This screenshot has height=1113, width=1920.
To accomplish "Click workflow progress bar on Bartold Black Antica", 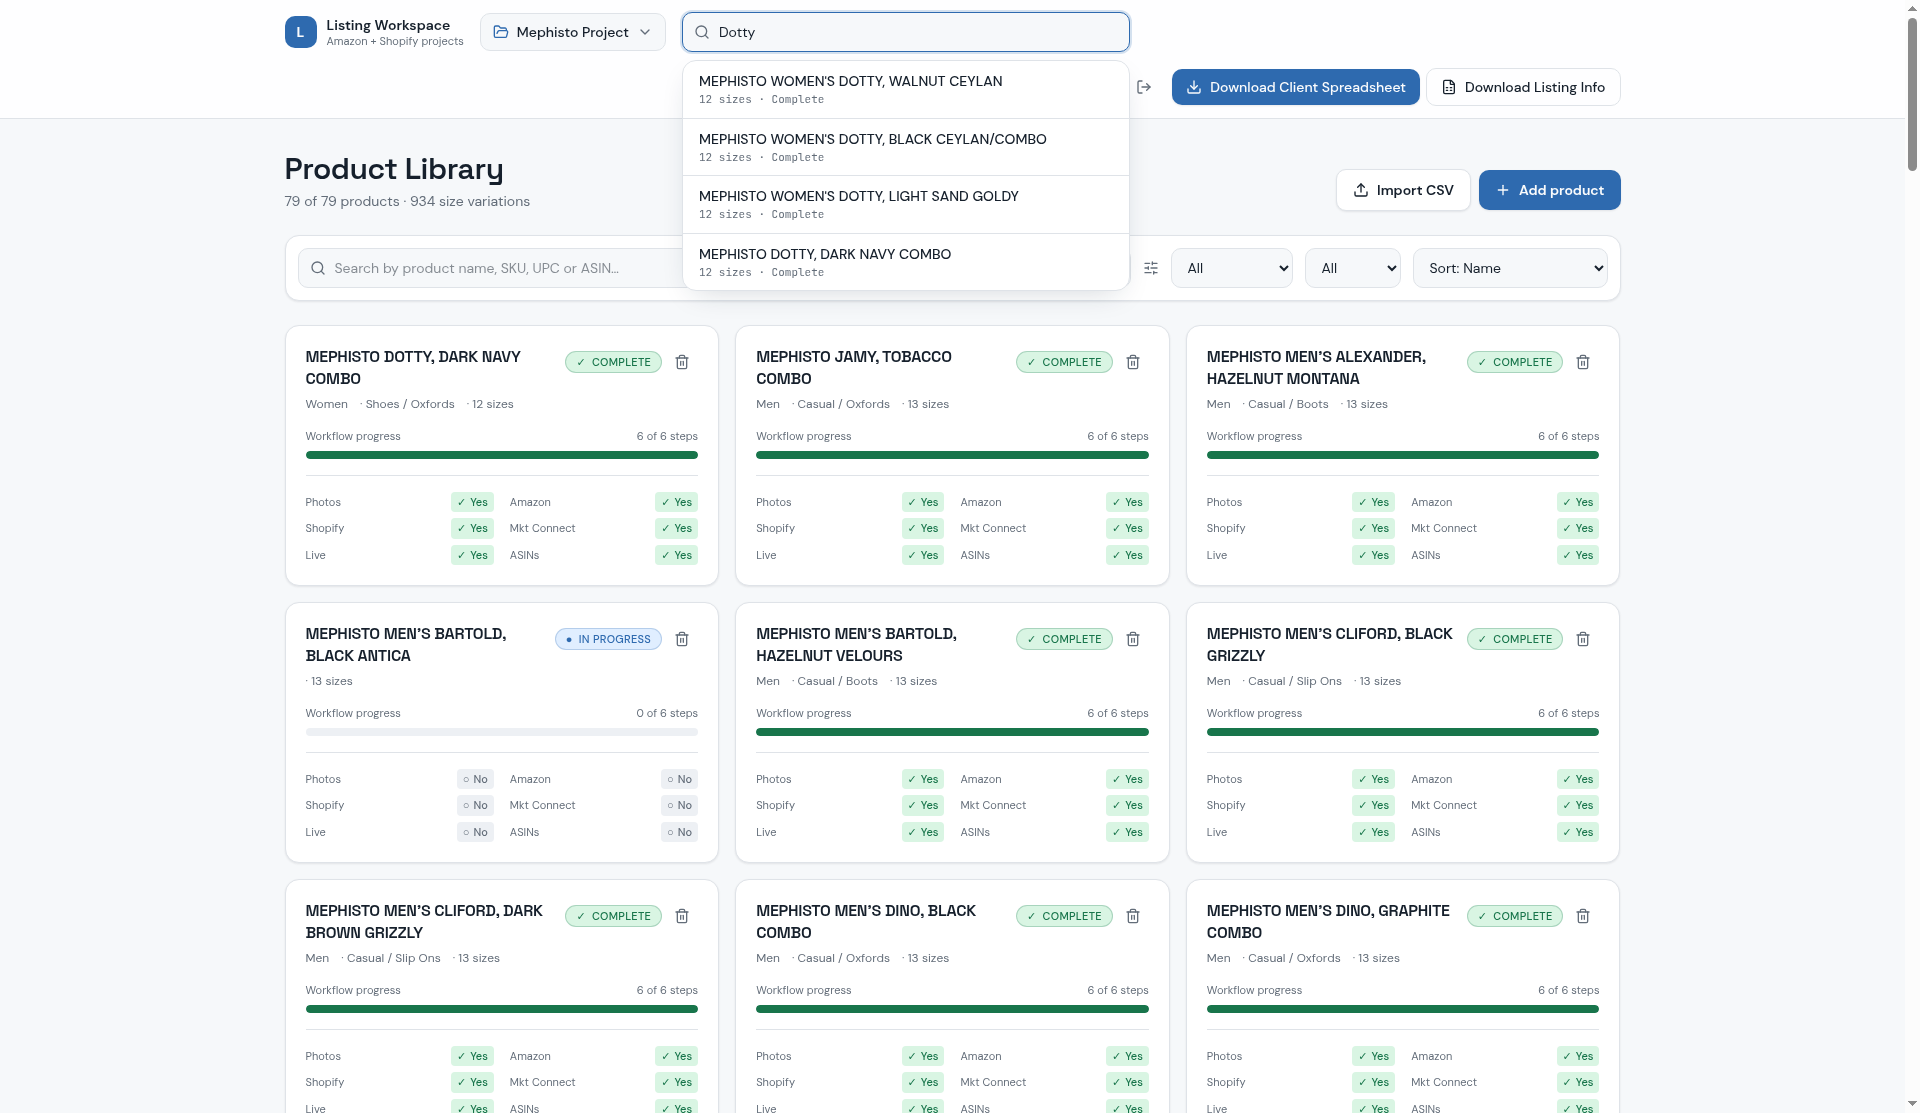I will pyautogui.click(x=502, y=732).
